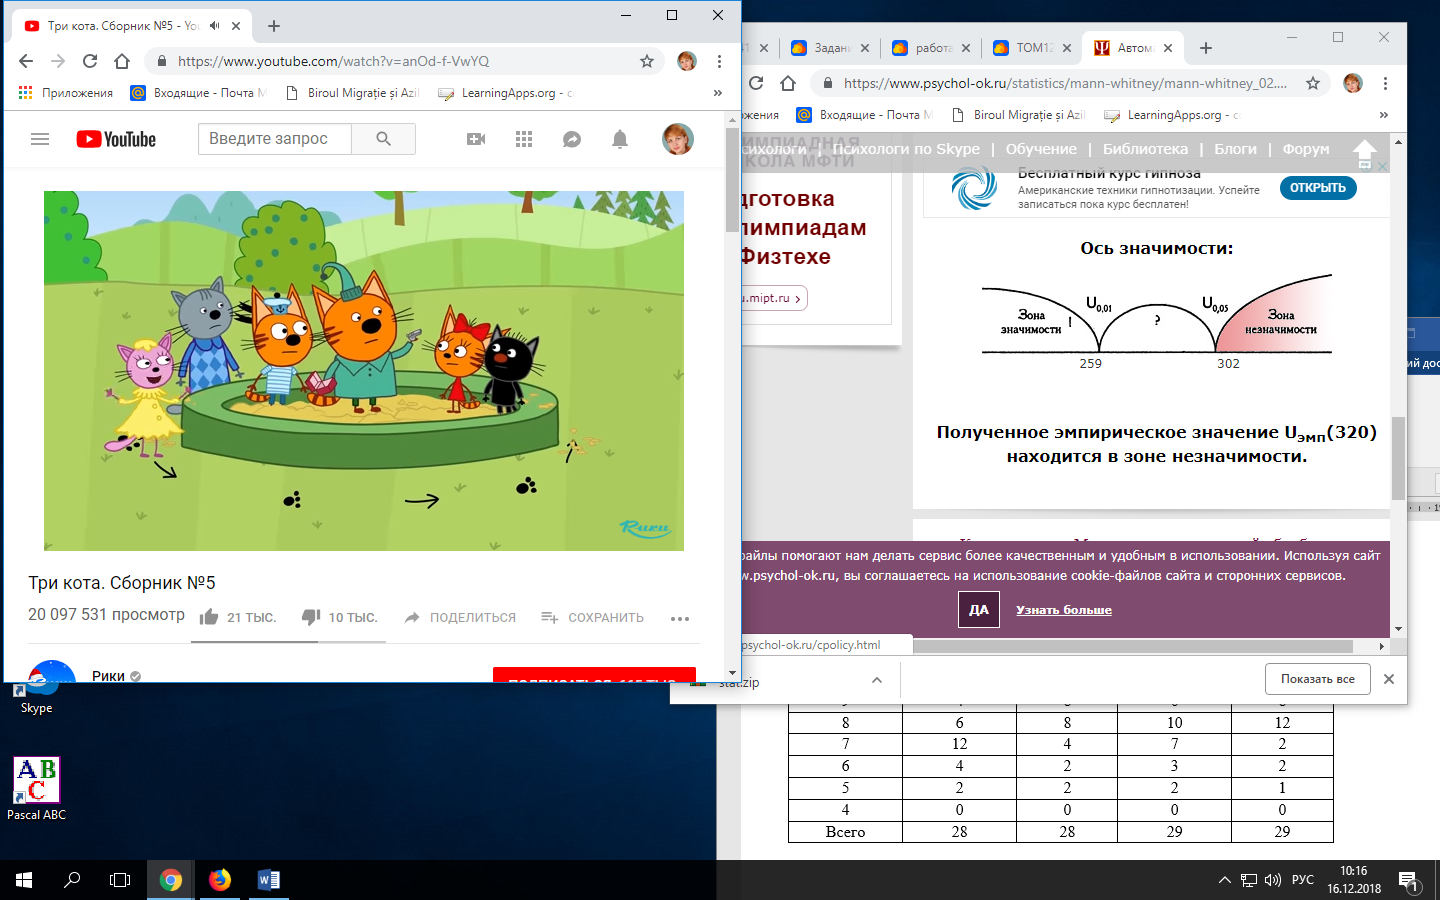Reload the psychol-ok page
The width and height of the screenshot is (1440, 900).
[x=756, y=83]
